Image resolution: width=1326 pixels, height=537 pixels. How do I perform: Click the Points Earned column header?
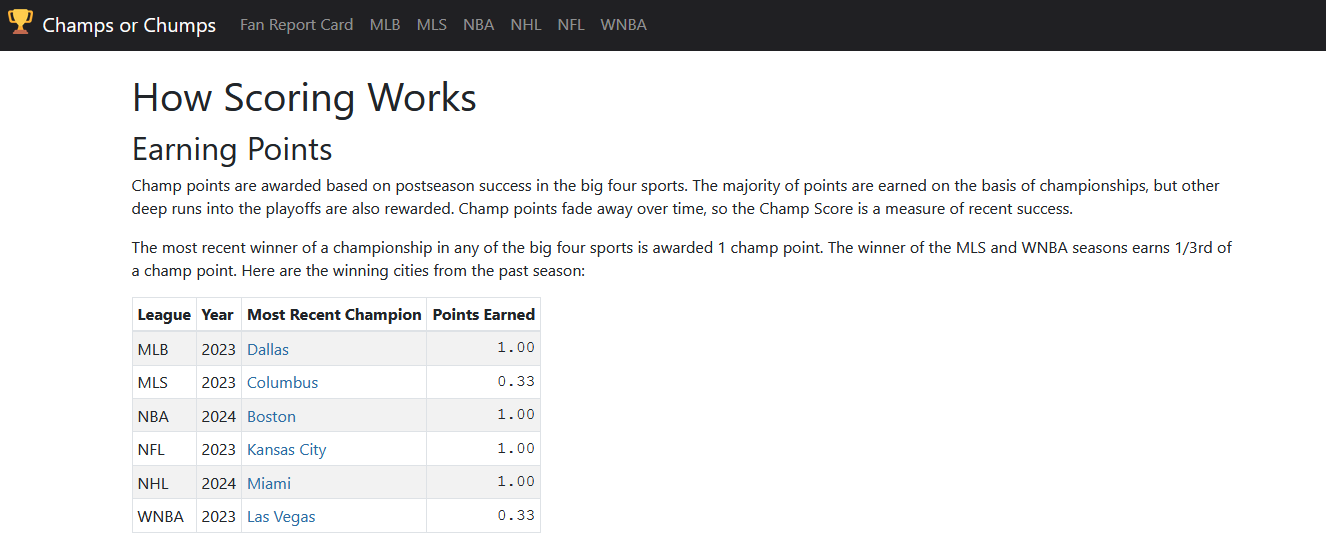[x=484, y=315]
